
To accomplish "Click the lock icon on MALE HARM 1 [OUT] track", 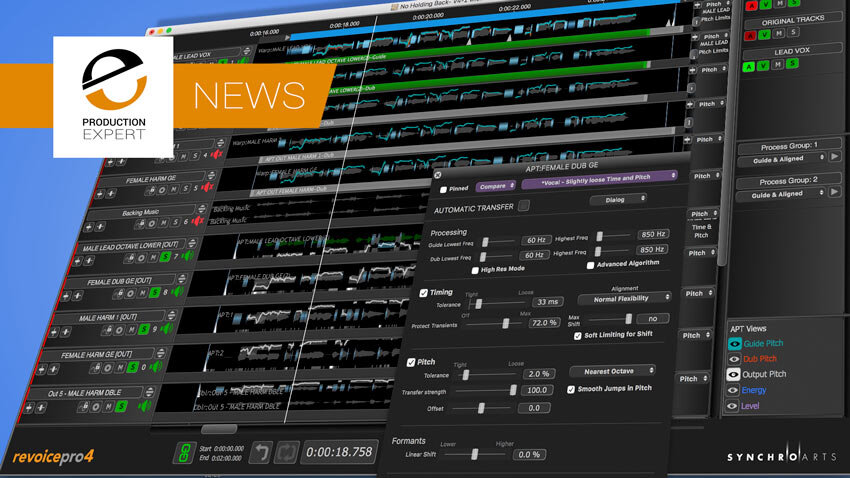I will [108, 330].
